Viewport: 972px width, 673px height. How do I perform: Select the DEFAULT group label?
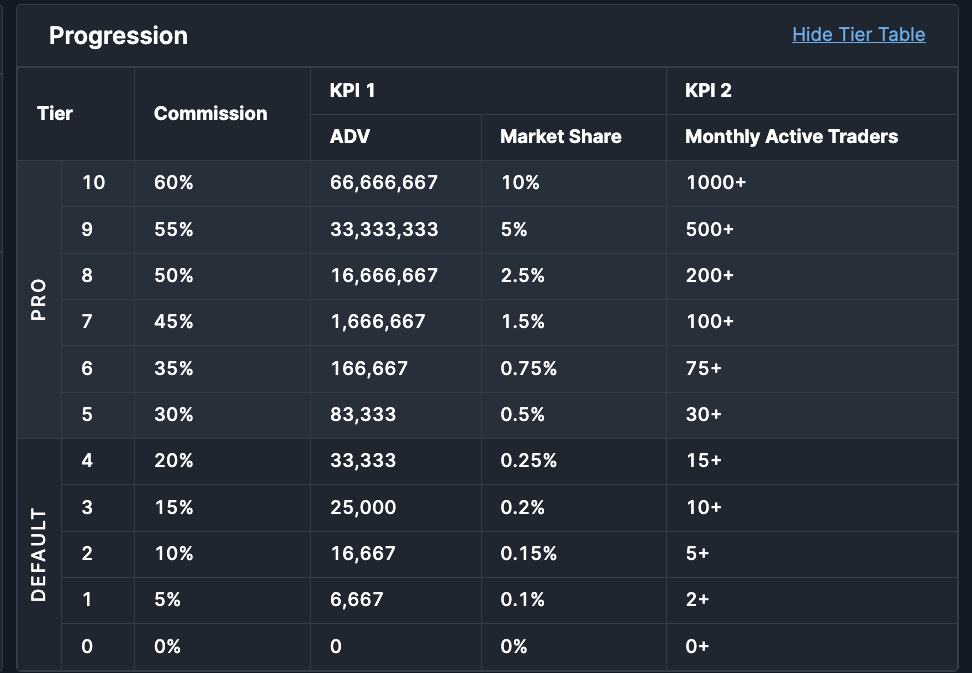pyautogui.click(x=38, y=555)
